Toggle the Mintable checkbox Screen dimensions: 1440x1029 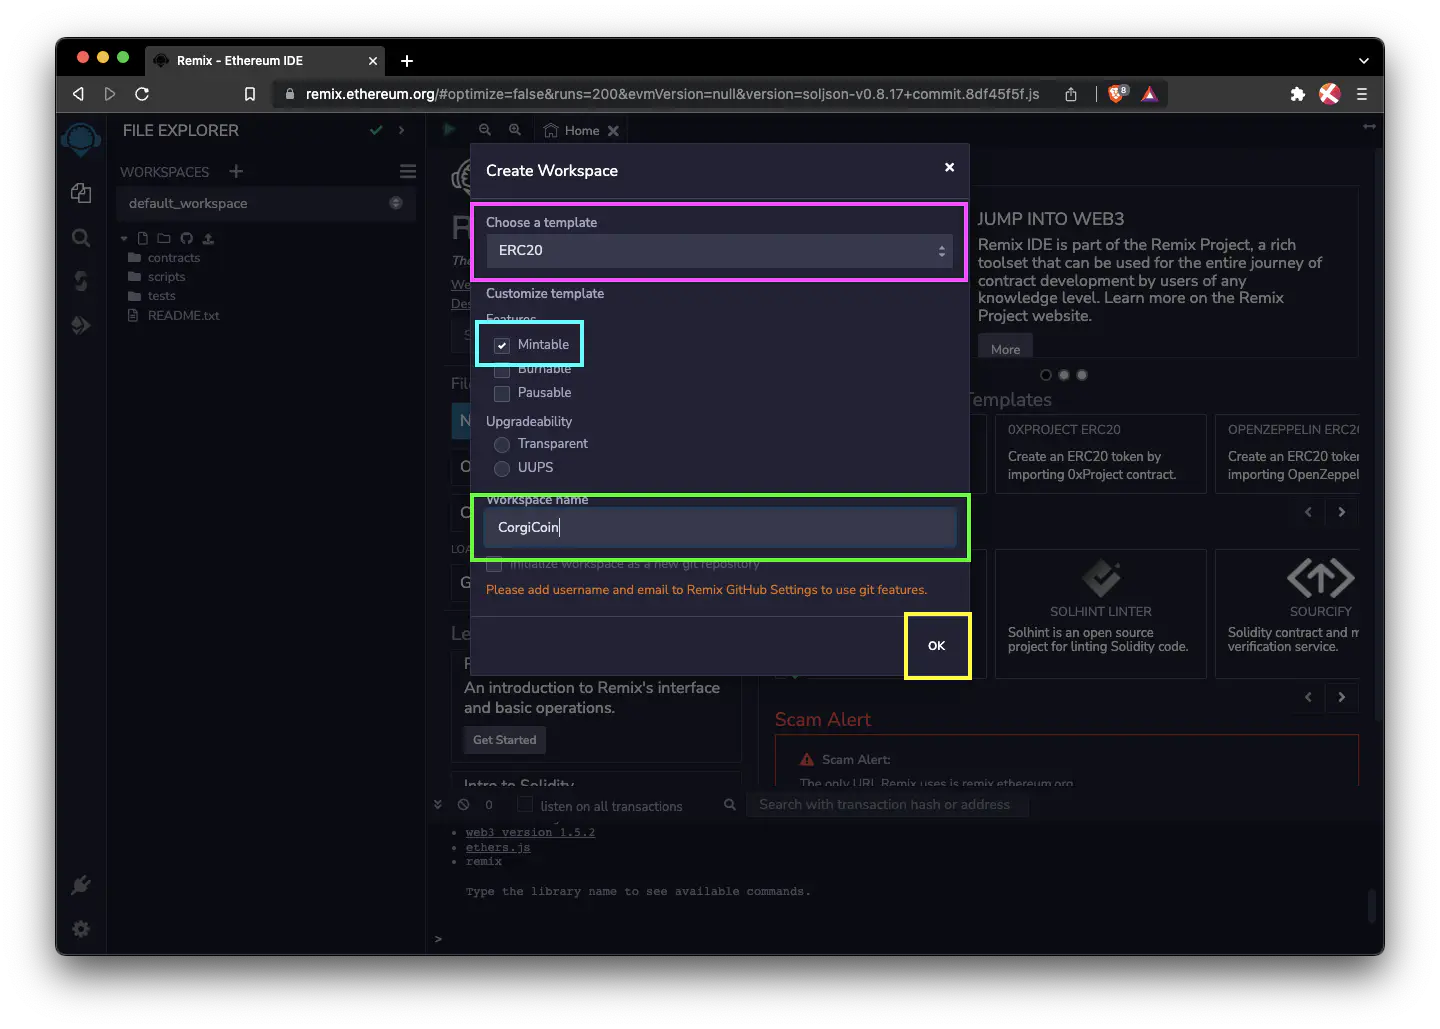pos(502,345)
